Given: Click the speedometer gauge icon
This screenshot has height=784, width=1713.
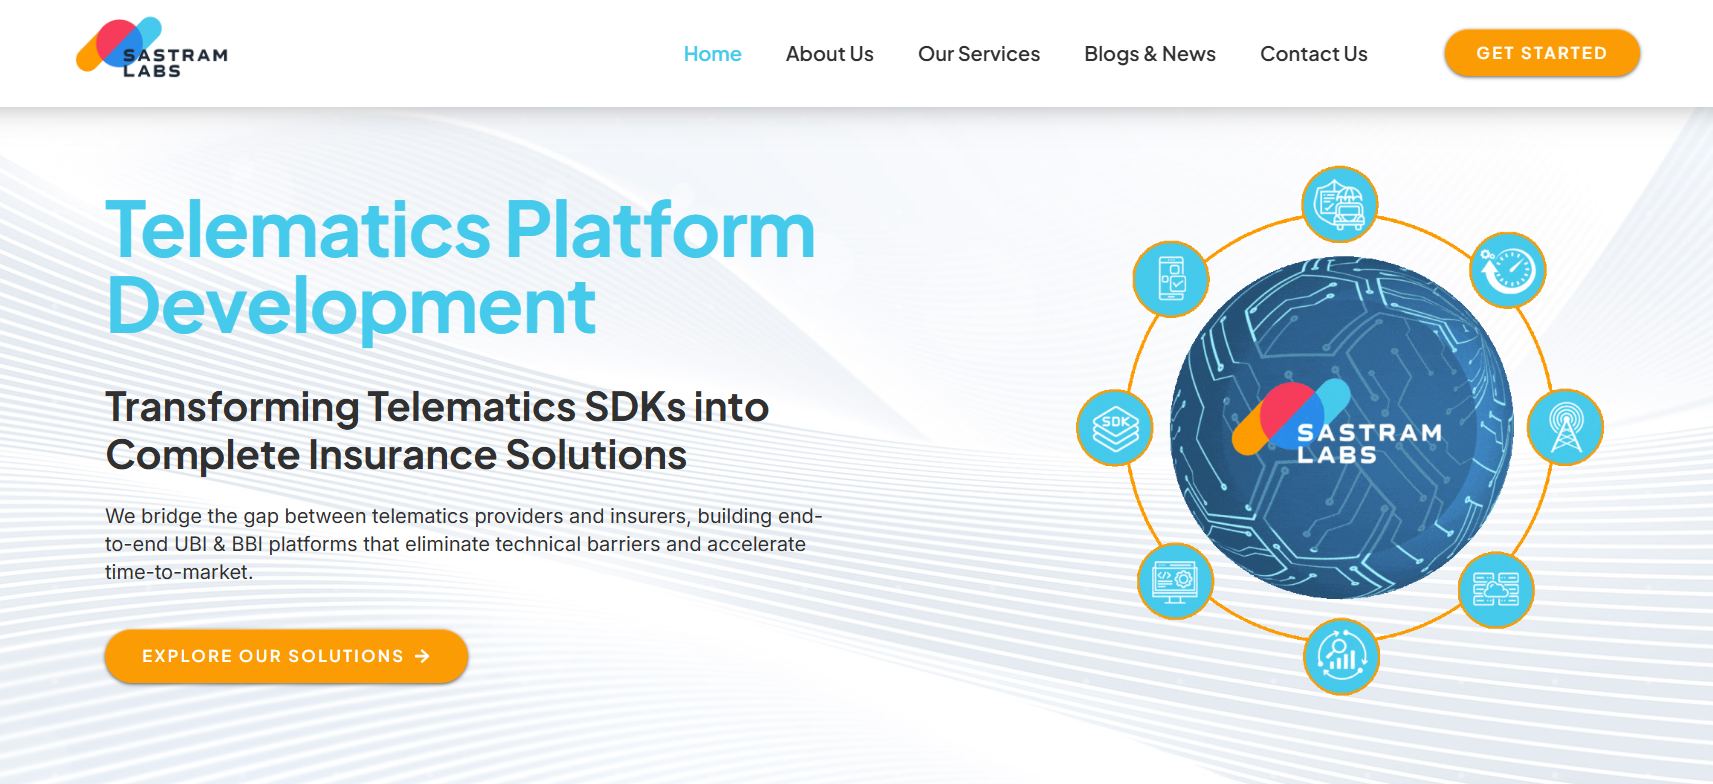Looking at the screenshot, I should (x=1508, y=270).
